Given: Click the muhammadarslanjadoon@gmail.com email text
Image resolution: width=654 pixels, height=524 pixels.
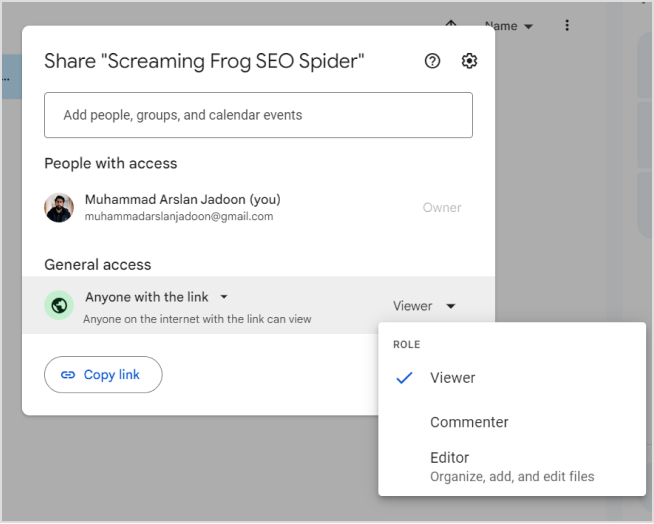Looking at the screenshot, I should point(179,217).
